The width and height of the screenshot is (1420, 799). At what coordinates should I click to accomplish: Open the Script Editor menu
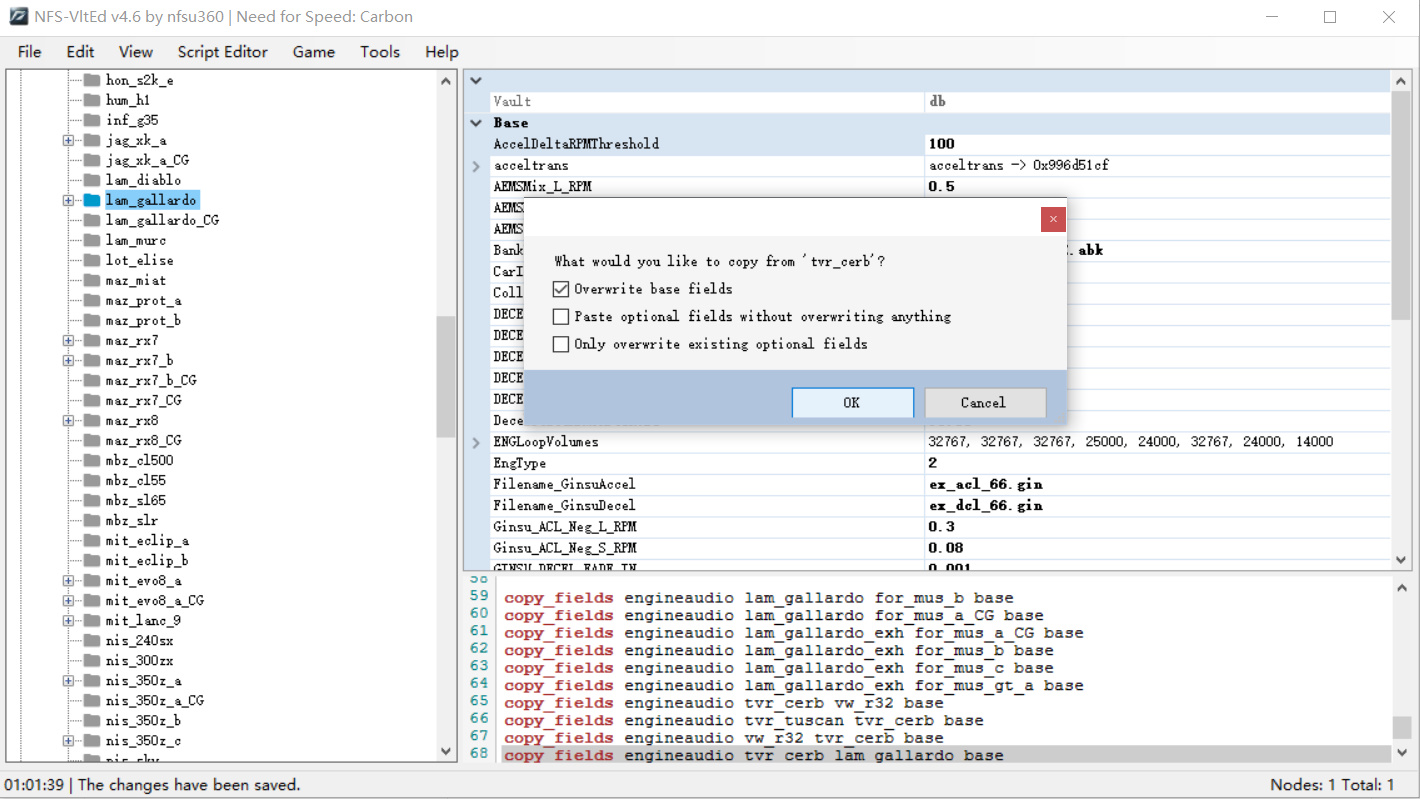pos(223,52)
